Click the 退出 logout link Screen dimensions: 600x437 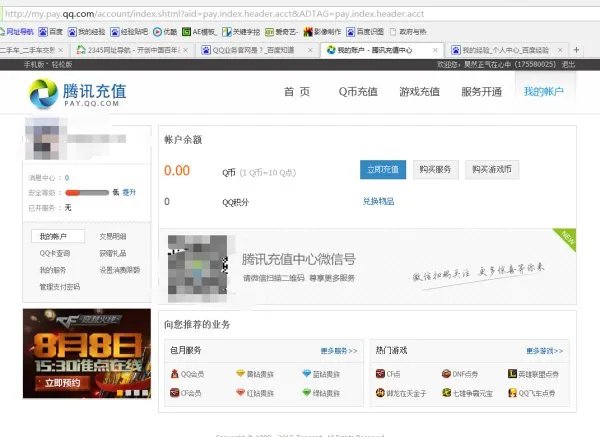click(568, 64)
